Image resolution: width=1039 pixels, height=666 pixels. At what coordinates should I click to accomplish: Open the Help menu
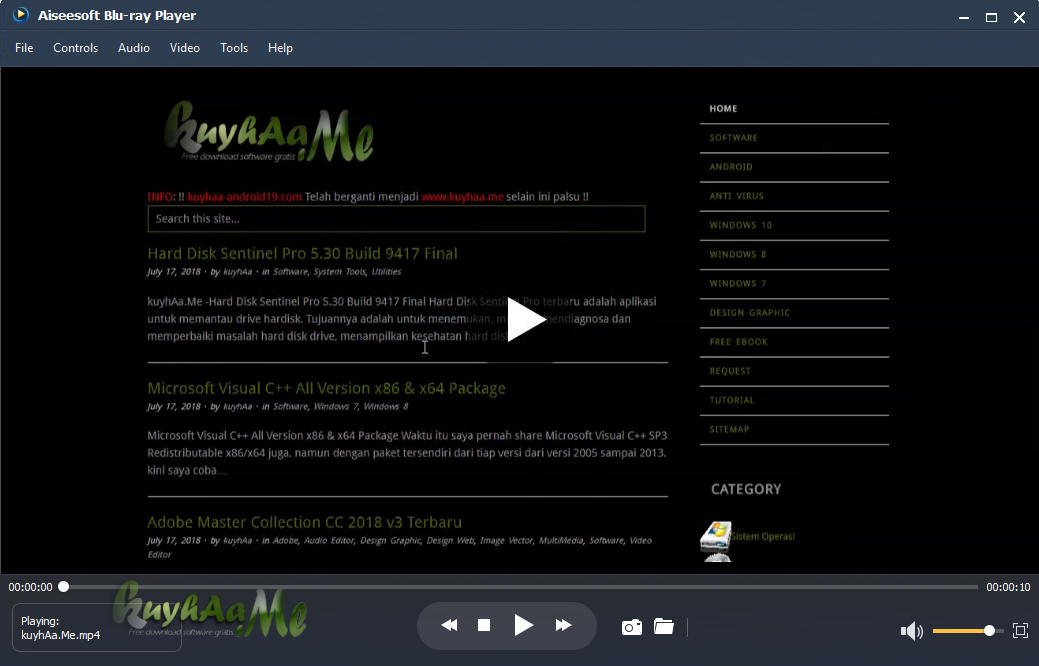280,48
